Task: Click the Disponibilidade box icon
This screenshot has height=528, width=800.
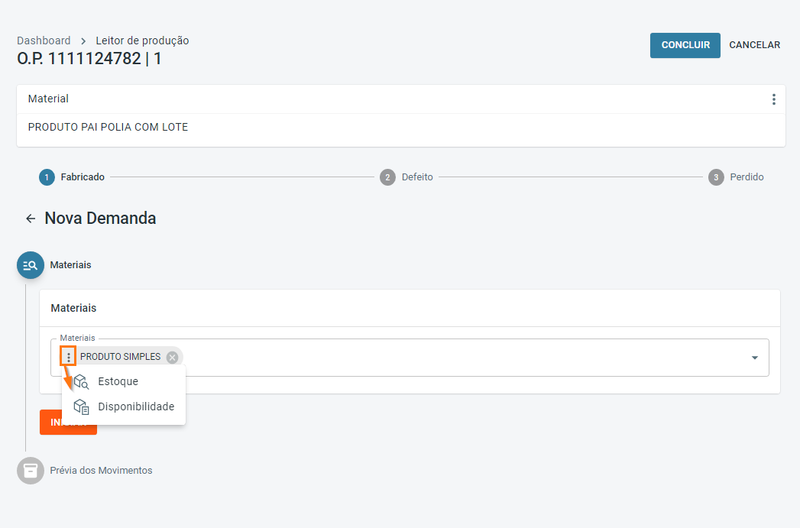Action: [x=81, y=407]
